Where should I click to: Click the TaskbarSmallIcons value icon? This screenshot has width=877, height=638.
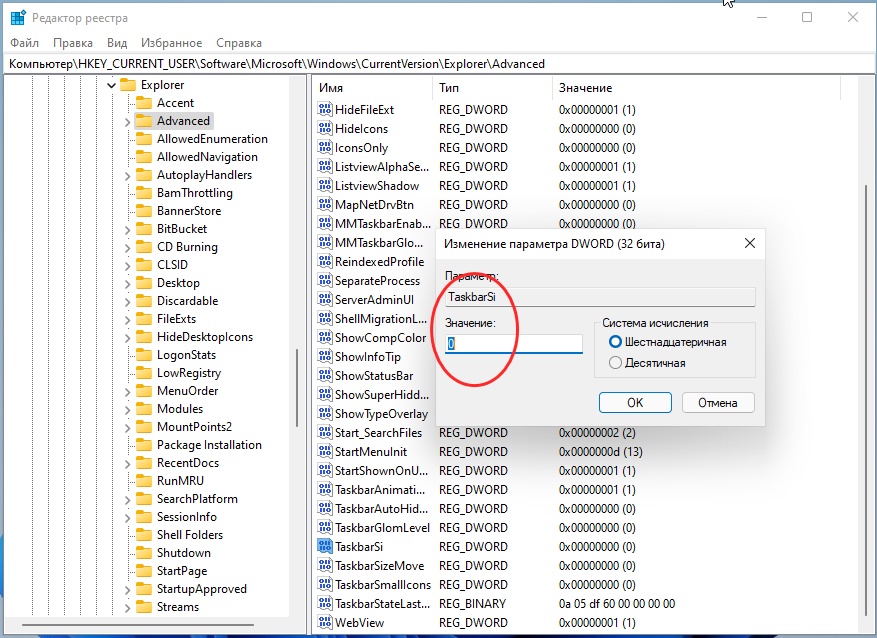point(324,584)
